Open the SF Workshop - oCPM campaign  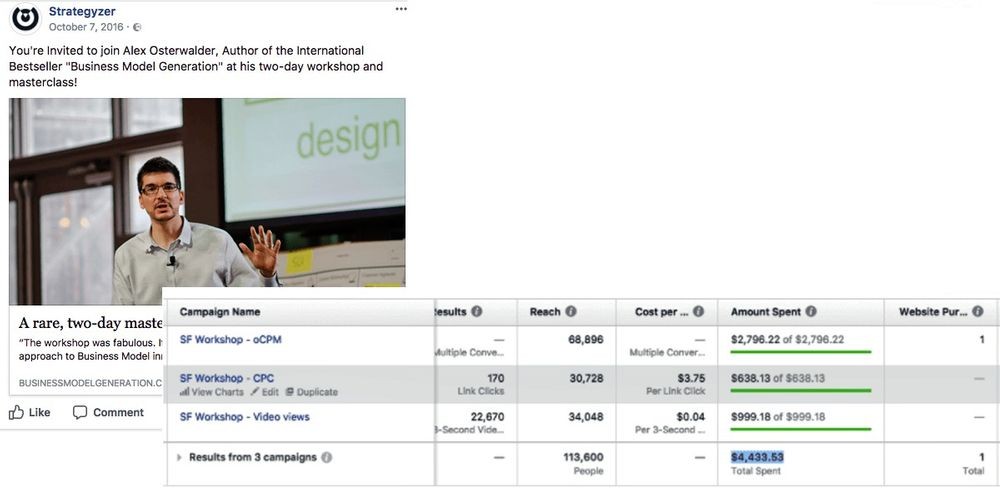click(x=230, y=339)
